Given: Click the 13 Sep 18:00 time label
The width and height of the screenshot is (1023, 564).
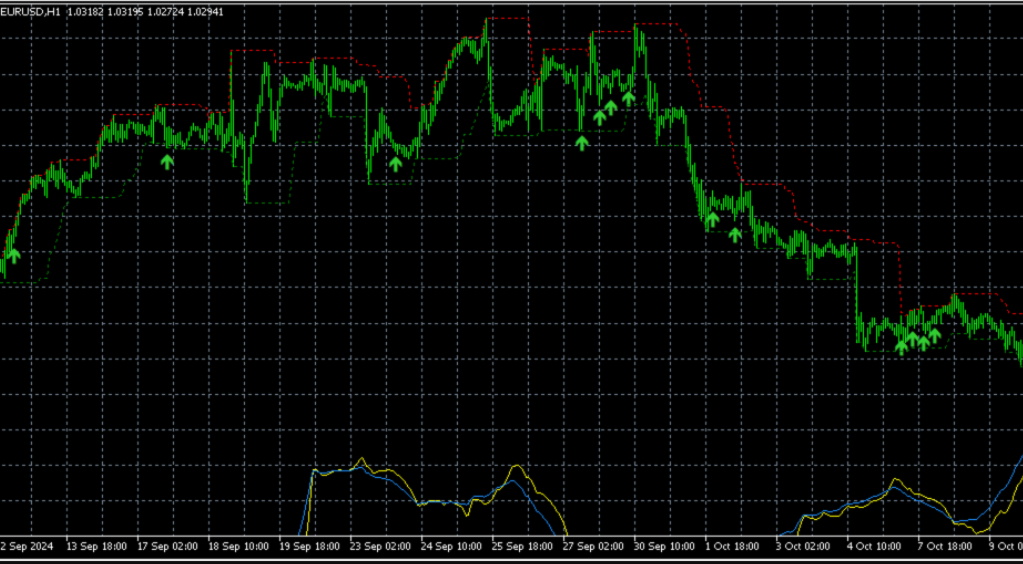Looking at the screenshot, I should pos(96,546).
